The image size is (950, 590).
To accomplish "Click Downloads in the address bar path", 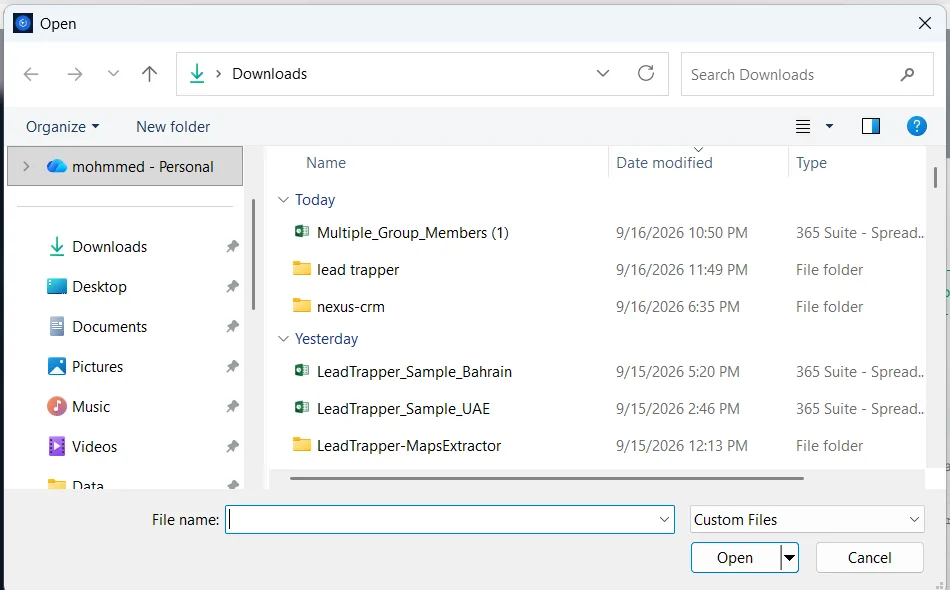I will point(270,74).
